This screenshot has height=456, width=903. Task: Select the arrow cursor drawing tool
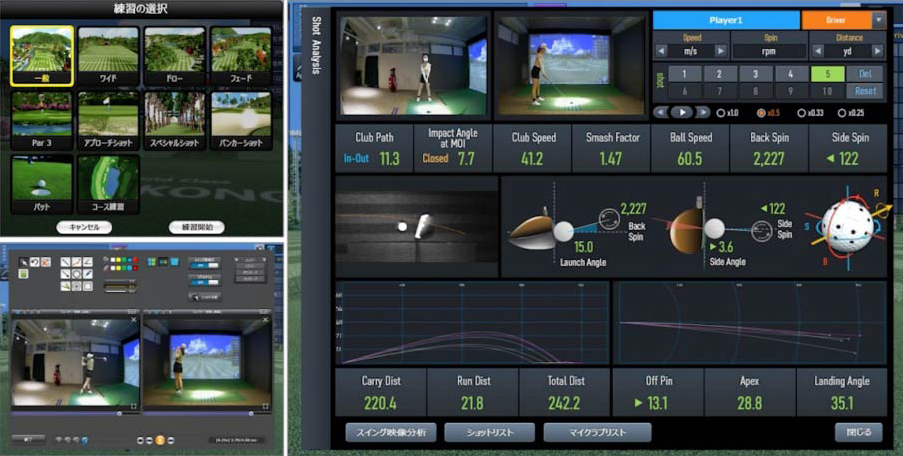coord(22,261)
